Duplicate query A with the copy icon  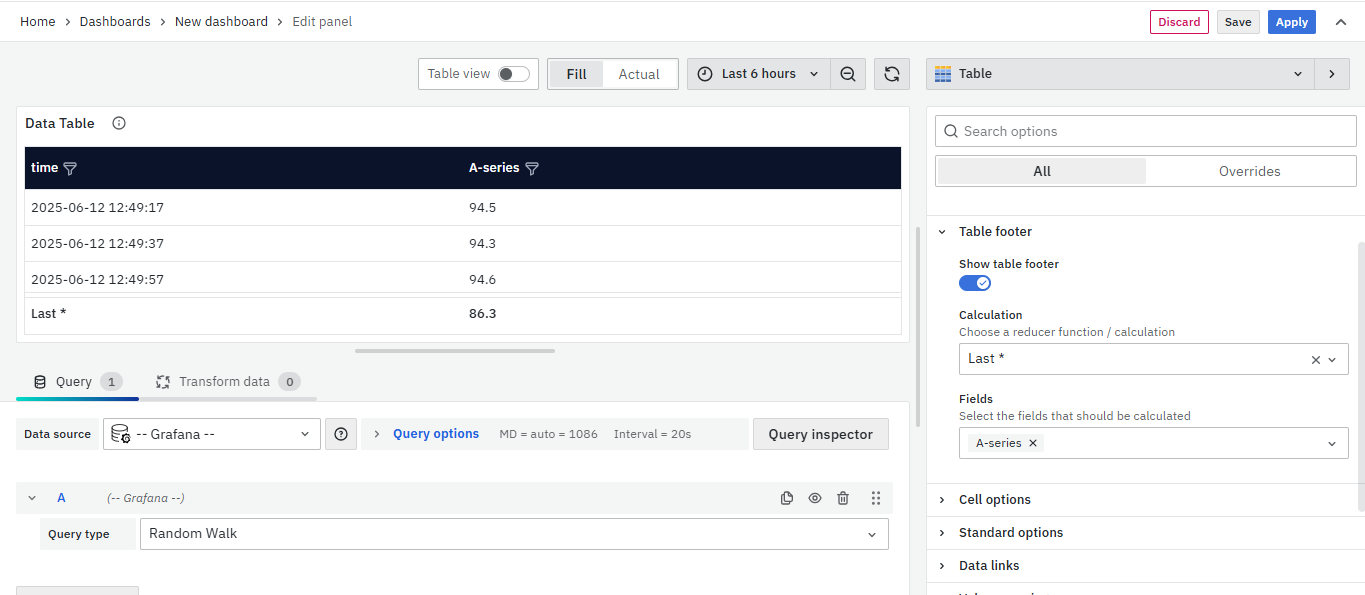click(x=787, y=498)
